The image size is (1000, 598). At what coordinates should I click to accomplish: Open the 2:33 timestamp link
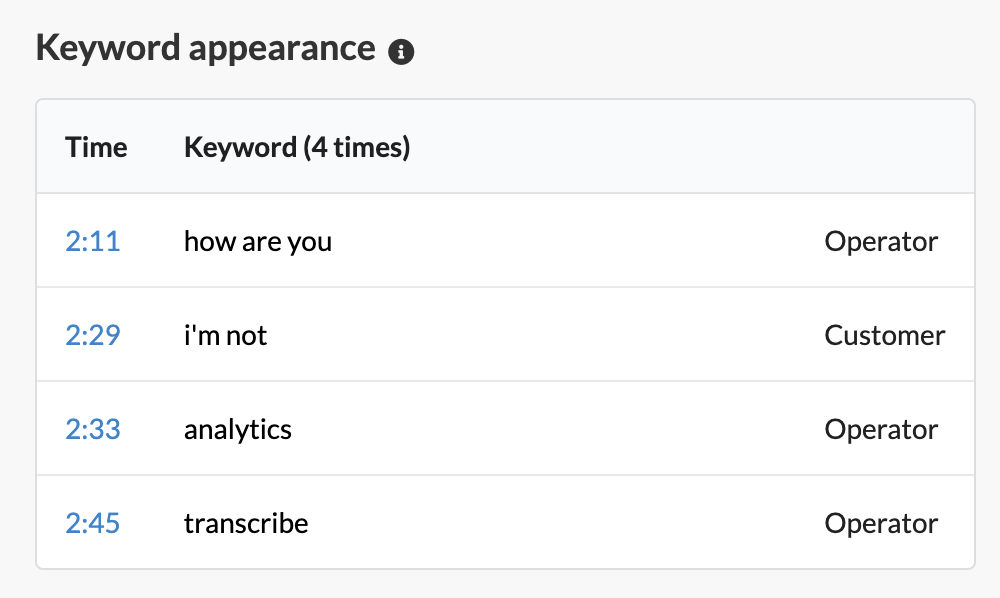click(92, 429)
